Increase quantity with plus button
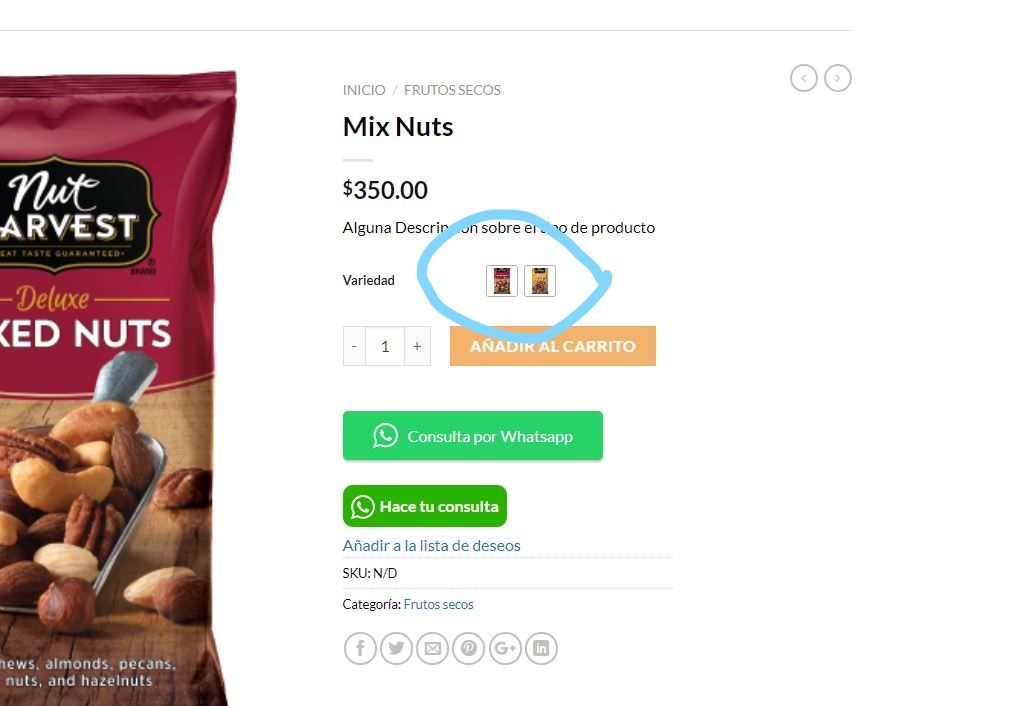1020x706 pixels. 417,346
